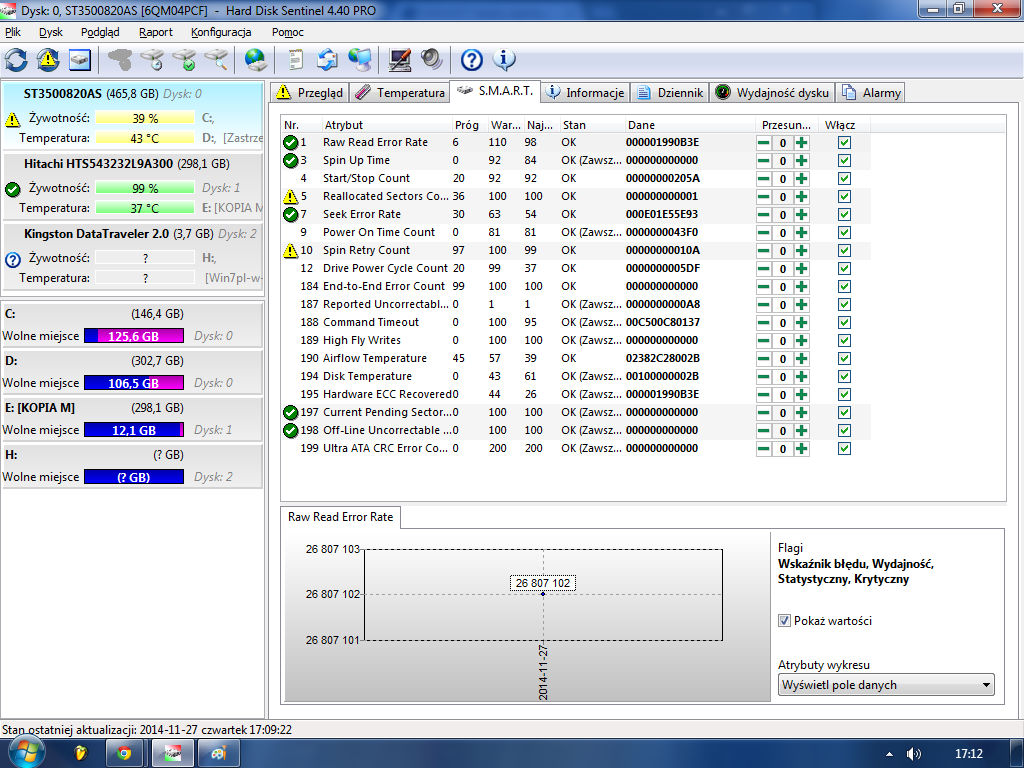Click the refresh disk info toolbar icon
1024x768 pixels.
16,60
